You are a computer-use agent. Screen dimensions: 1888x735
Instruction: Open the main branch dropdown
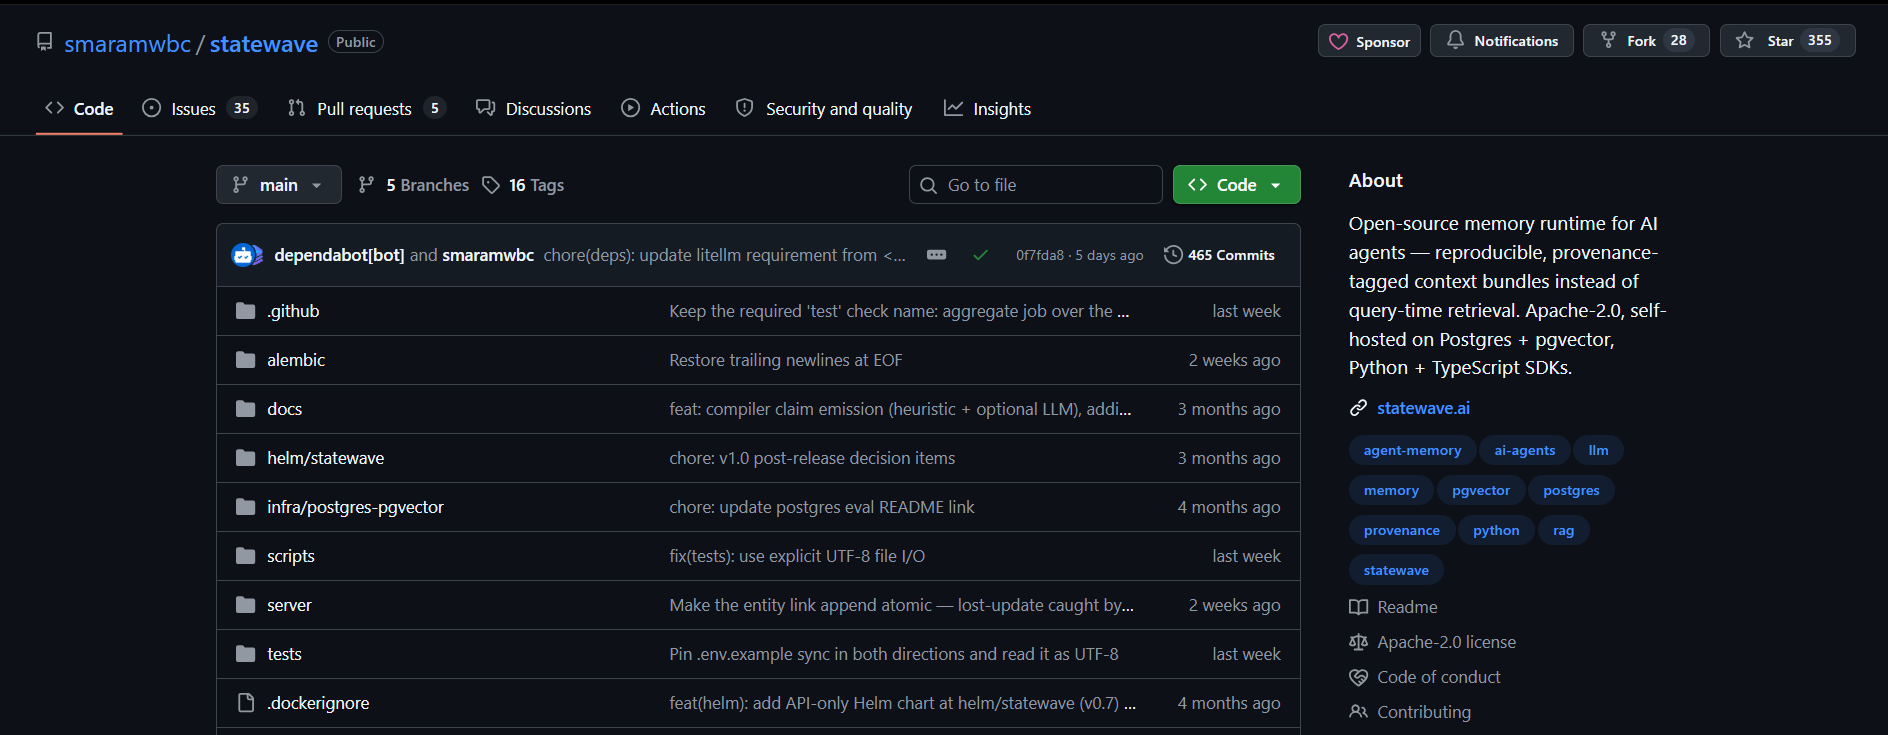278,185
